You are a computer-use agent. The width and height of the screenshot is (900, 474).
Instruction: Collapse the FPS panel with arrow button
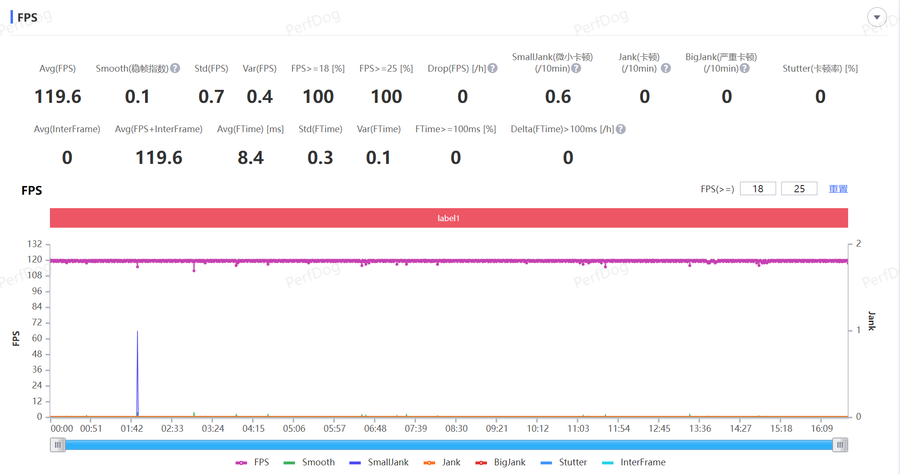[877, 17]
